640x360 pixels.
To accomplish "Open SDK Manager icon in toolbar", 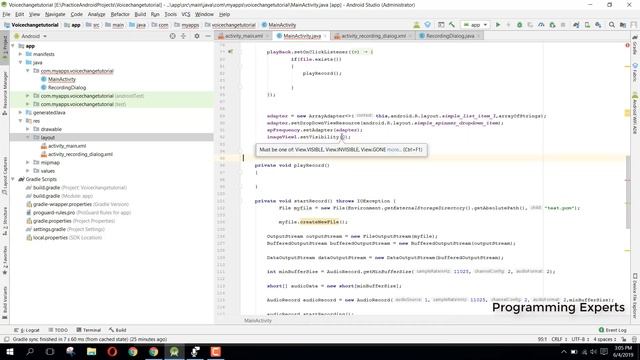I will (598, 25).
